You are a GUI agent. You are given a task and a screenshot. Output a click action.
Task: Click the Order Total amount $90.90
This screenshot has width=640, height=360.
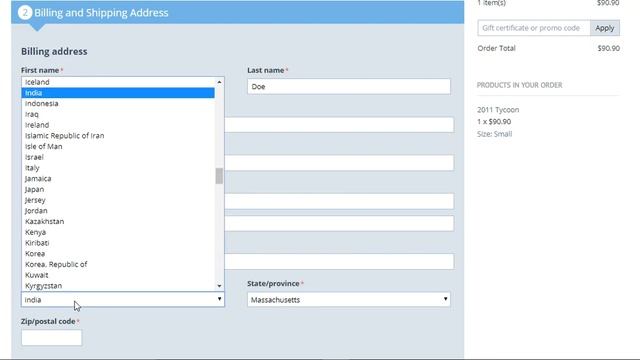point(609,48)
